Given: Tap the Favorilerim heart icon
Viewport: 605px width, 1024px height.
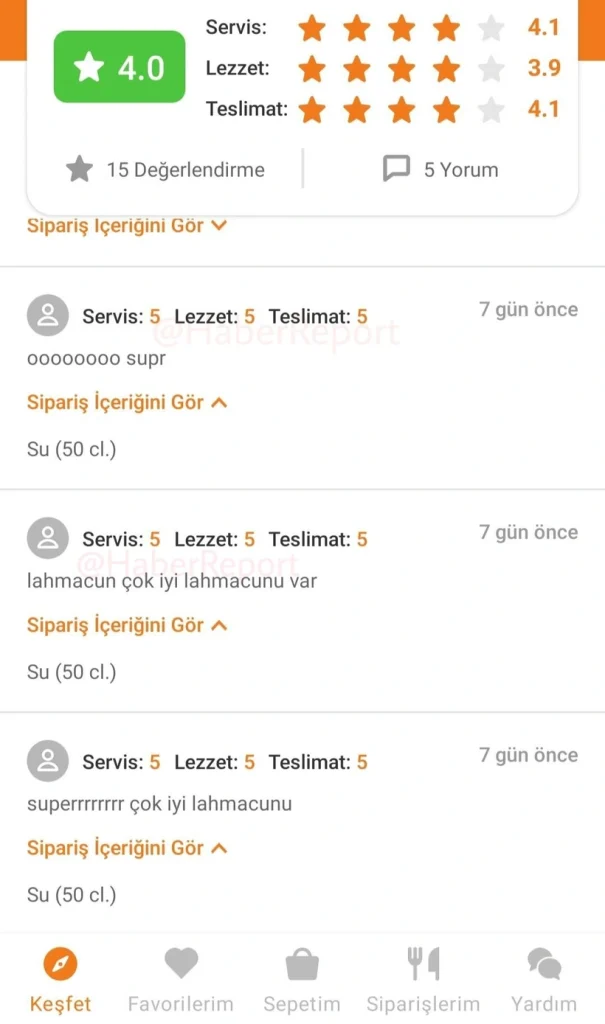Looking at the screenshot, I should pos(181,964).
